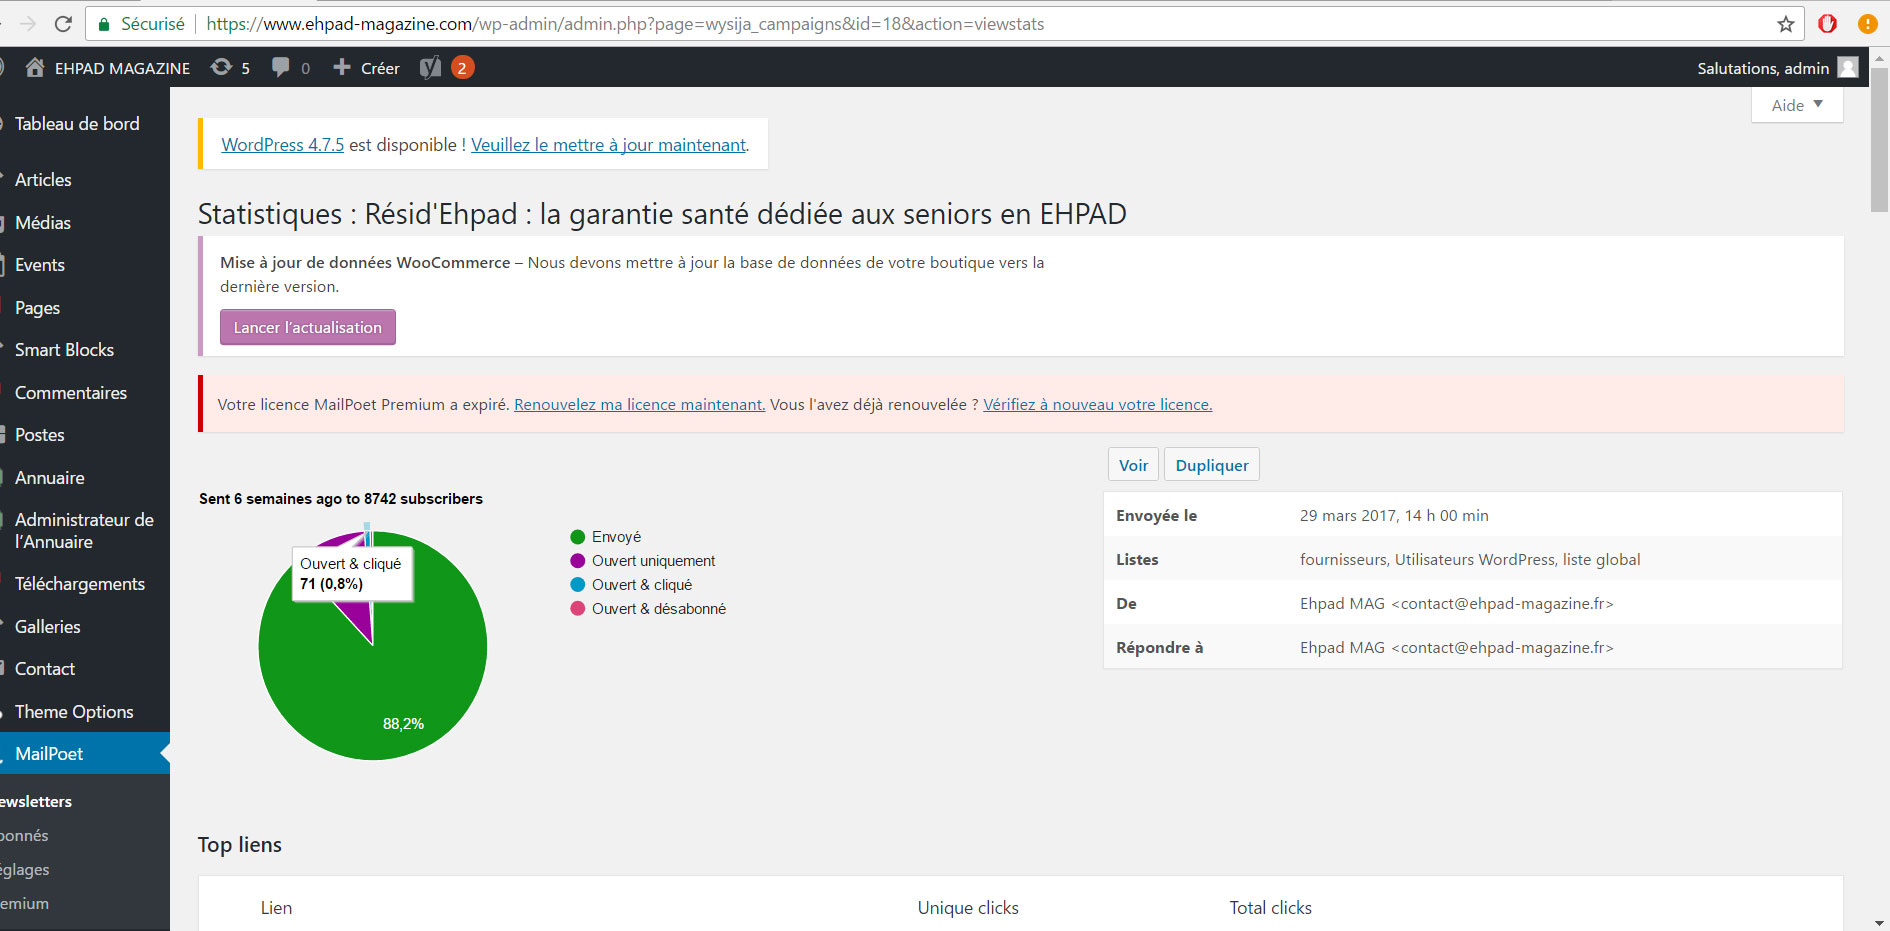Reload the page with the refresh button
Image resolution: width=1890 pixels, height=931 pixels.
click(63, 24)
